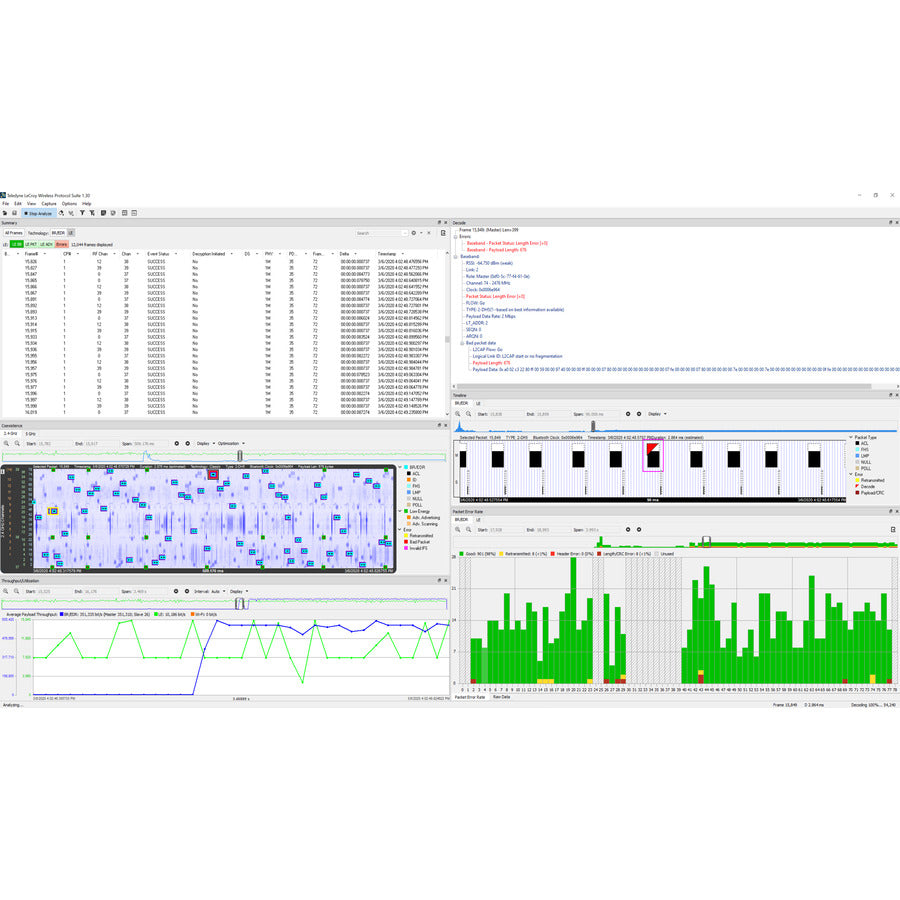Image resolution: width=900 pixels, height=900 pixels.
Task: Switch to the LE tab in Packet Error Rate
Action: (477, 520)
